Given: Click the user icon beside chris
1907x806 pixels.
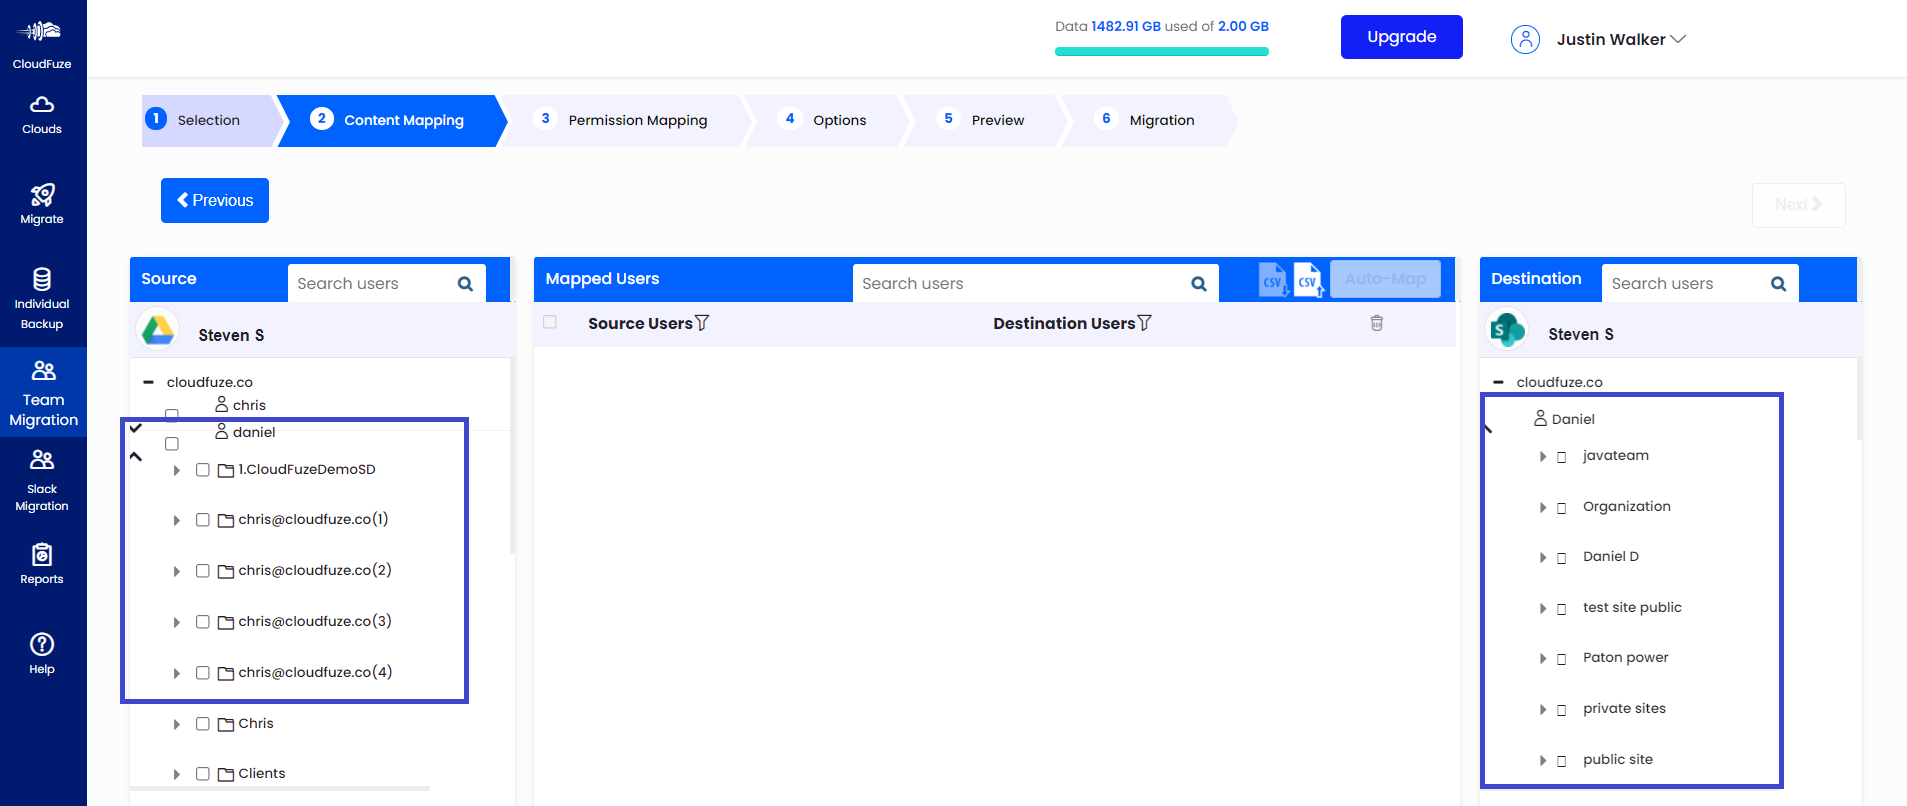Looking at the screenshot, I should (x=222, y=404).
